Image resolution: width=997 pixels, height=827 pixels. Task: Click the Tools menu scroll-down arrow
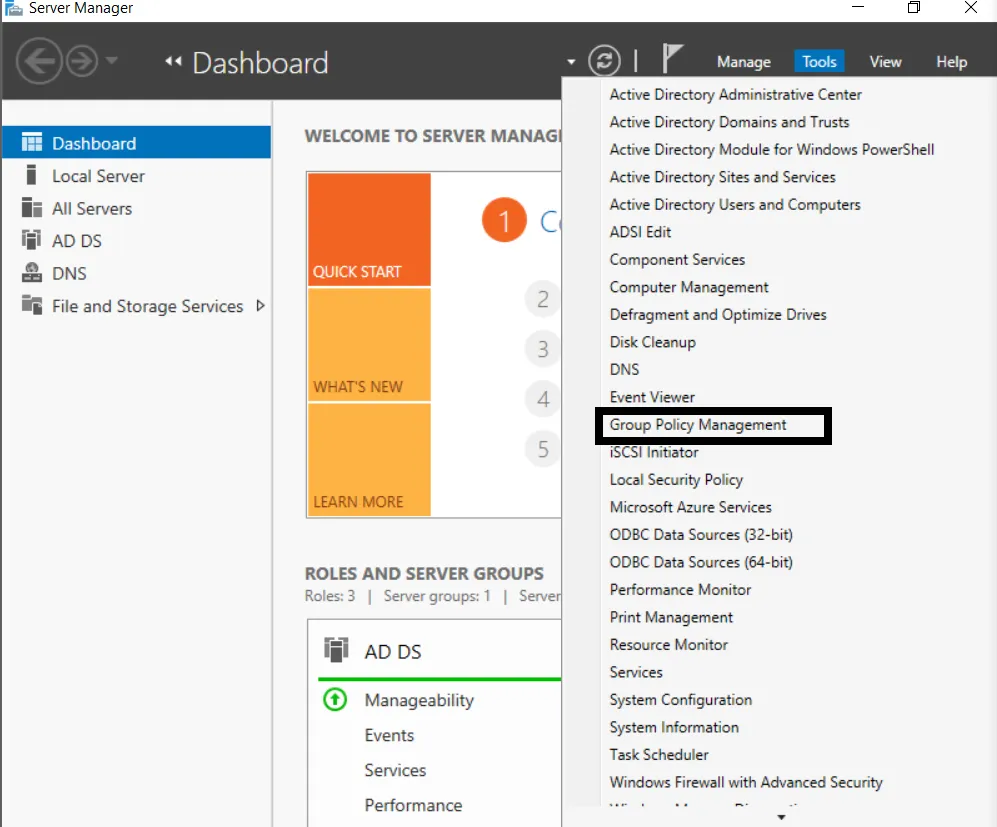coord(781,817)
